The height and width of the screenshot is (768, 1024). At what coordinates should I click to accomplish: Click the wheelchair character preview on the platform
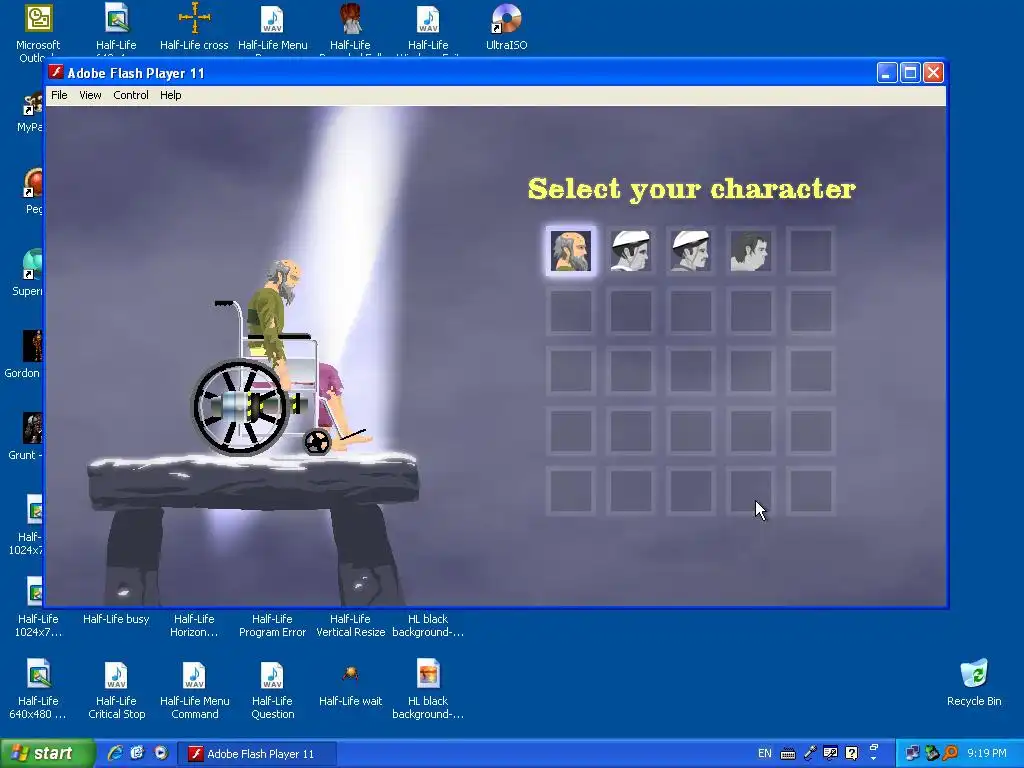click(281, 358)
